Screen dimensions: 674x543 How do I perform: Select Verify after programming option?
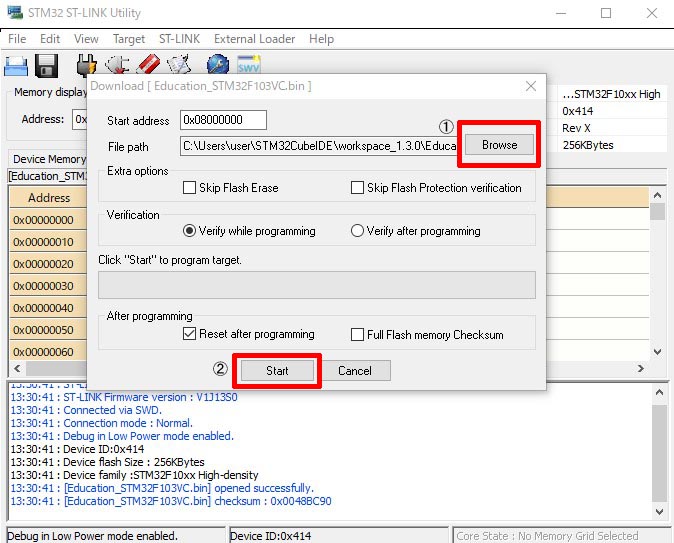357,231
